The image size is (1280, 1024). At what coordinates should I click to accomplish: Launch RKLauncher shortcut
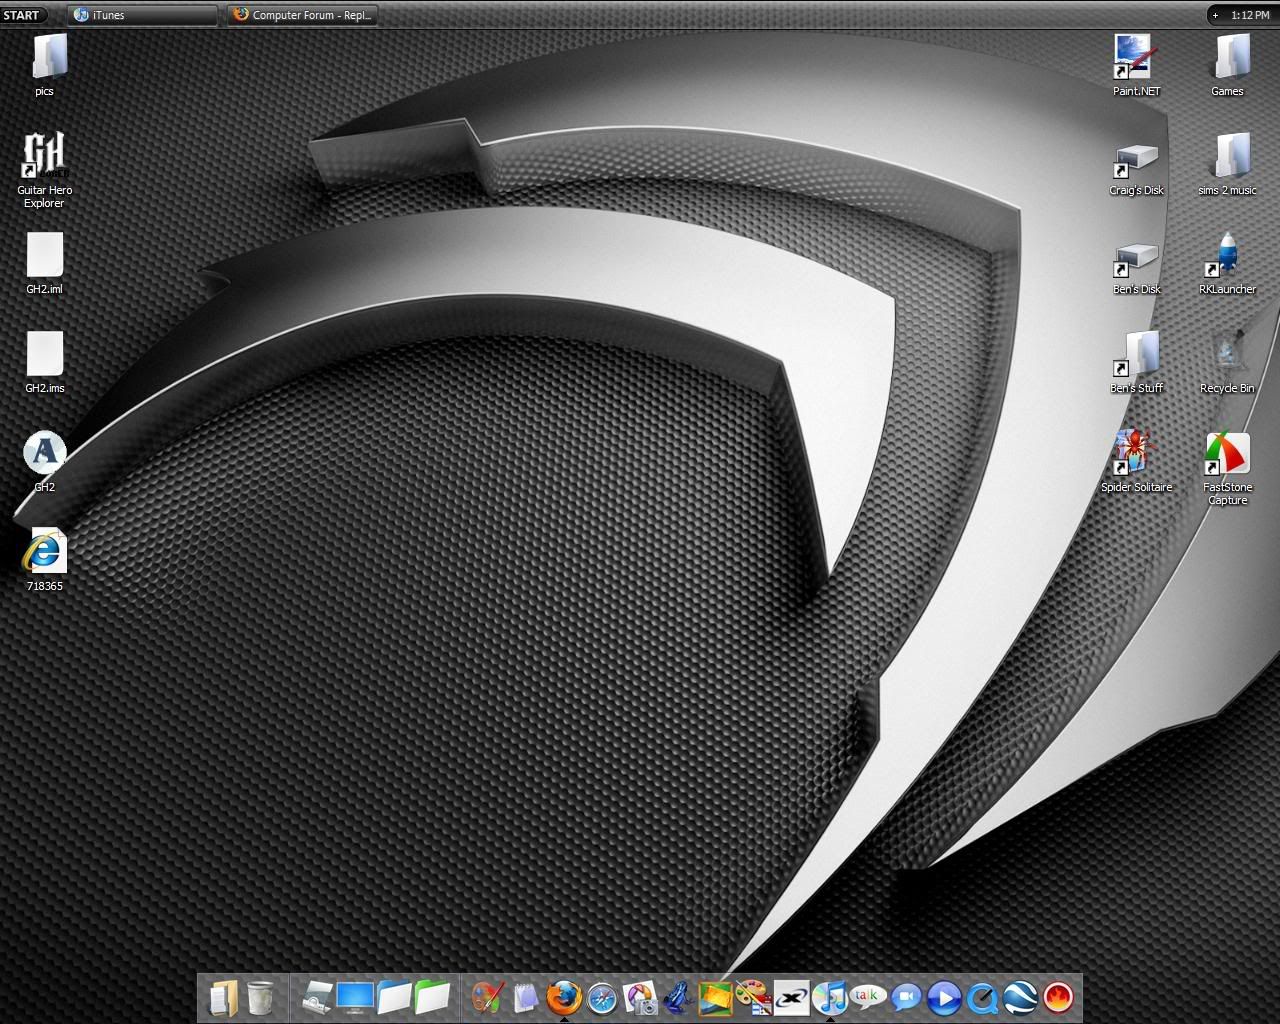(1228, 263)
